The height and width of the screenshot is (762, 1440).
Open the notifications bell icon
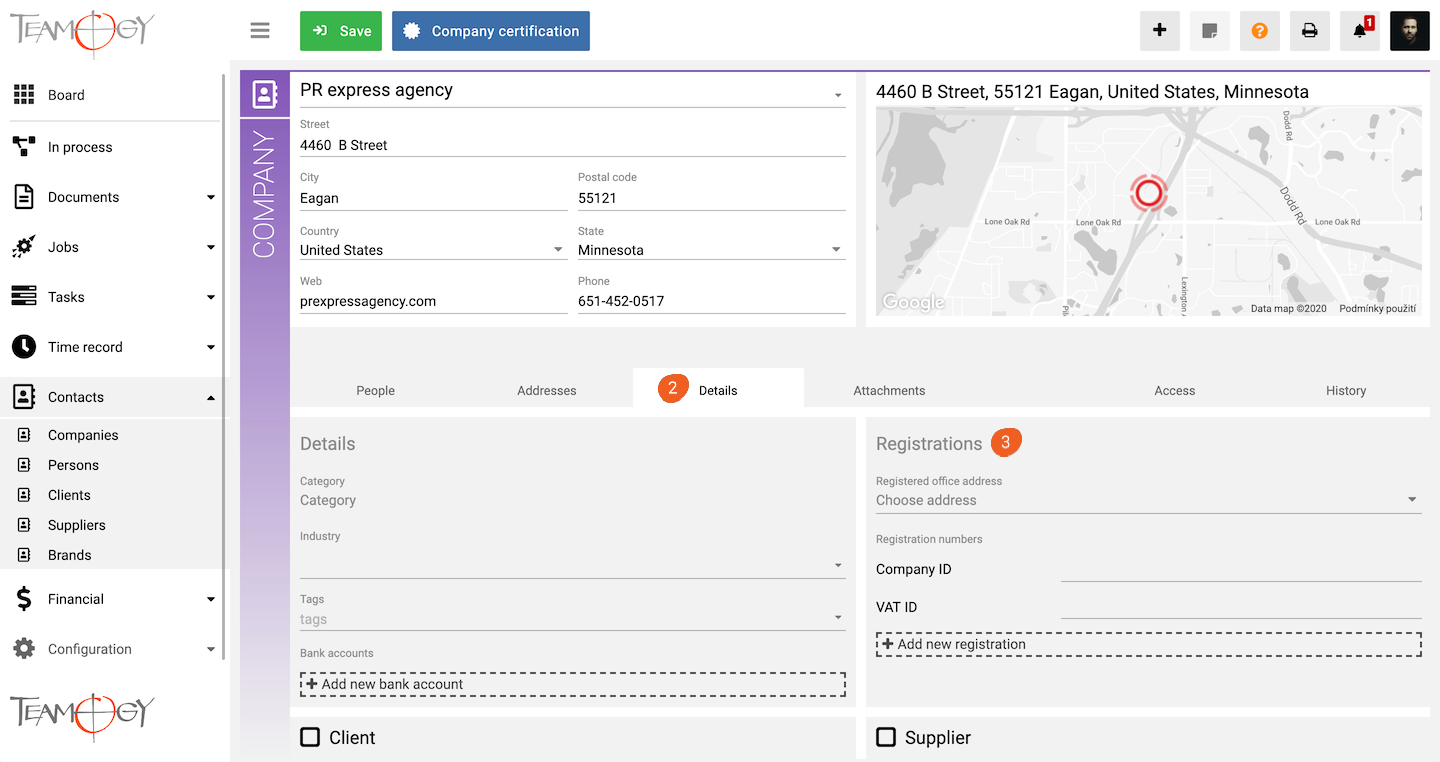click(x=1360, y=31)
